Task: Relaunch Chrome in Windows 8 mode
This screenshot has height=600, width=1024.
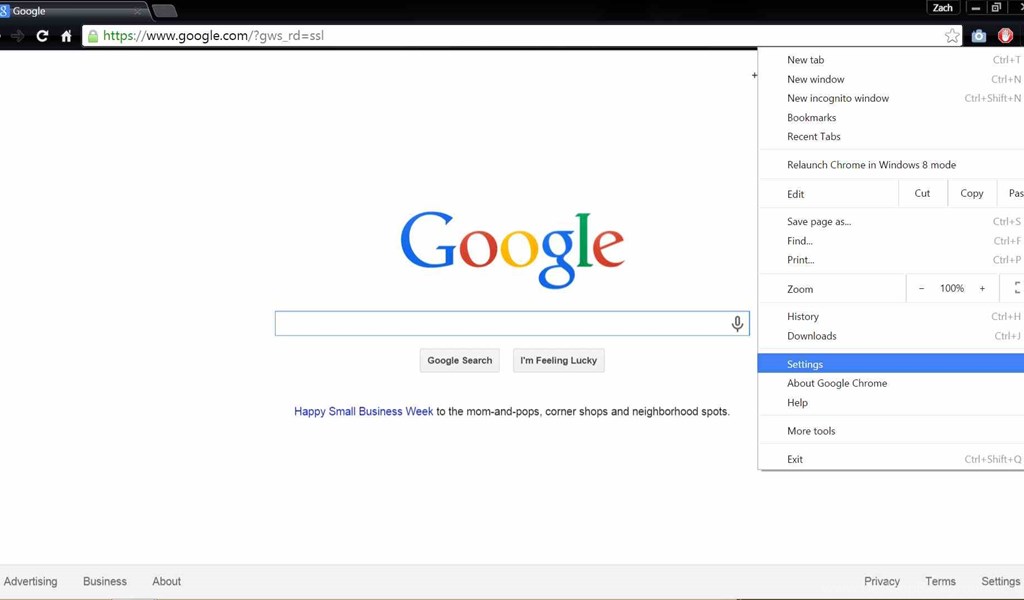Action: pos(891,165)
